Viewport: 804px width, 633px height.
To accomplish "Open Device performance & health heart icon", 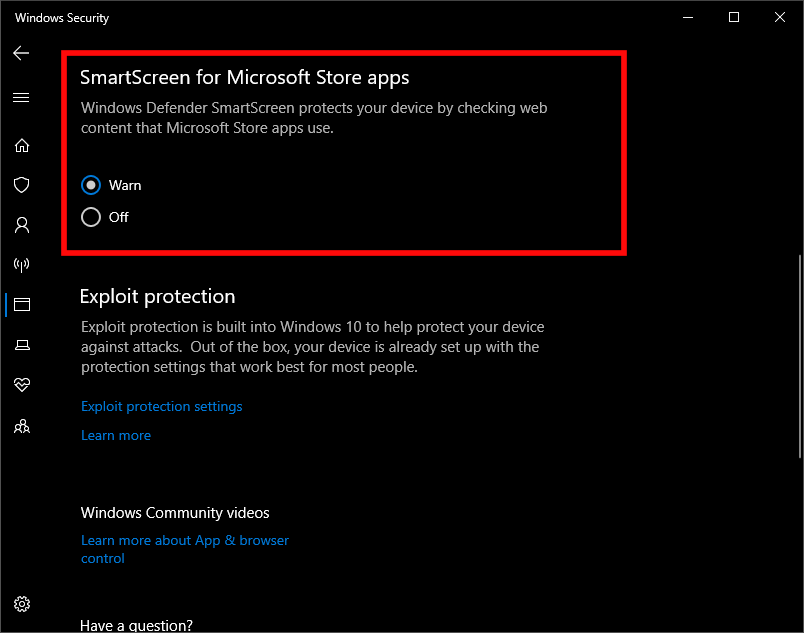I will [x=21, y=385].
